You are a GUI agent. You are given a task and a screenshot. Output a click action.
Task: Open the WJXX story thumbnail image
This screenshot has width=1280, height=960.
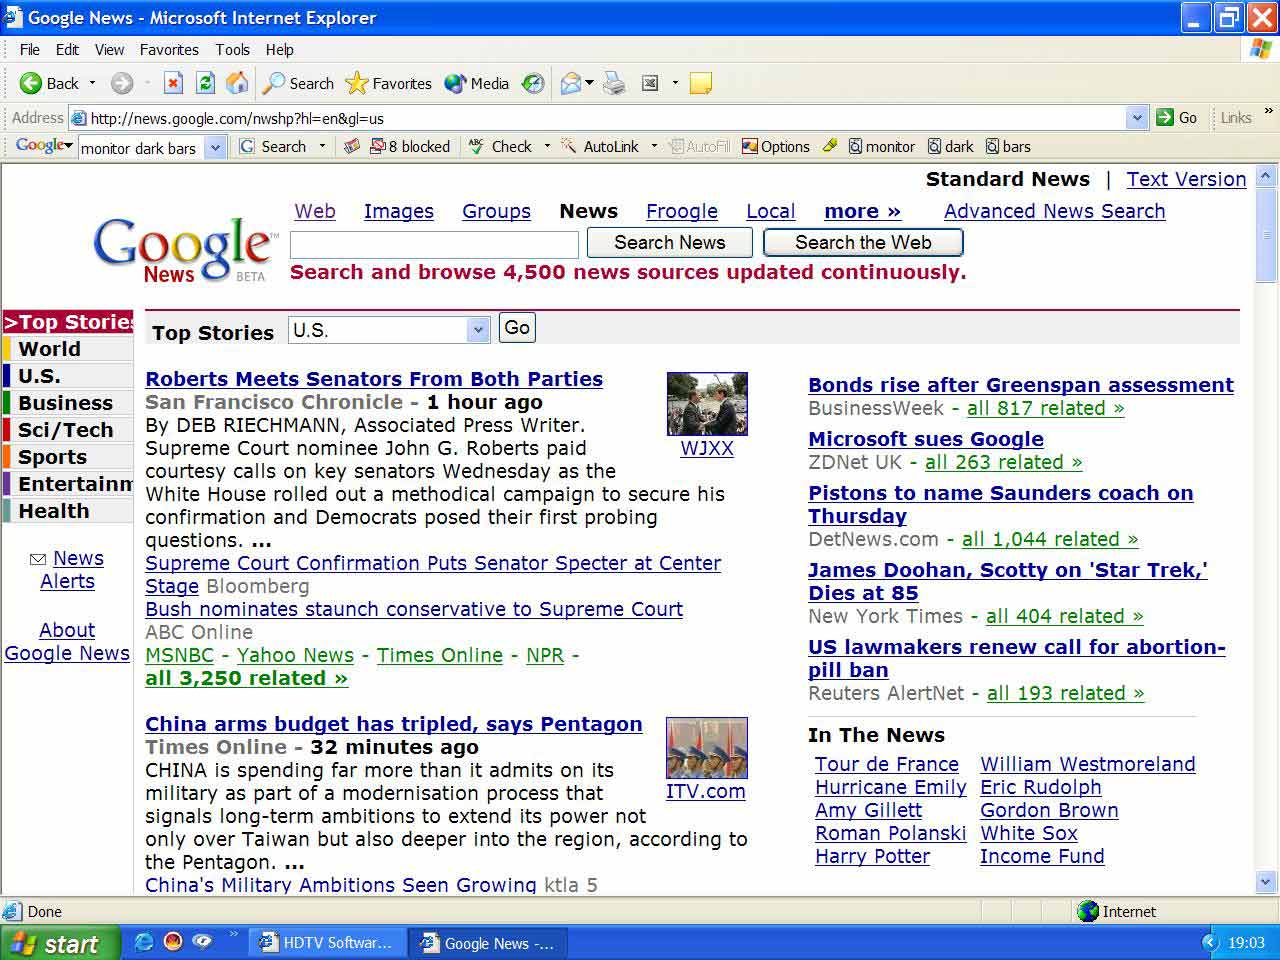point(707,403)
